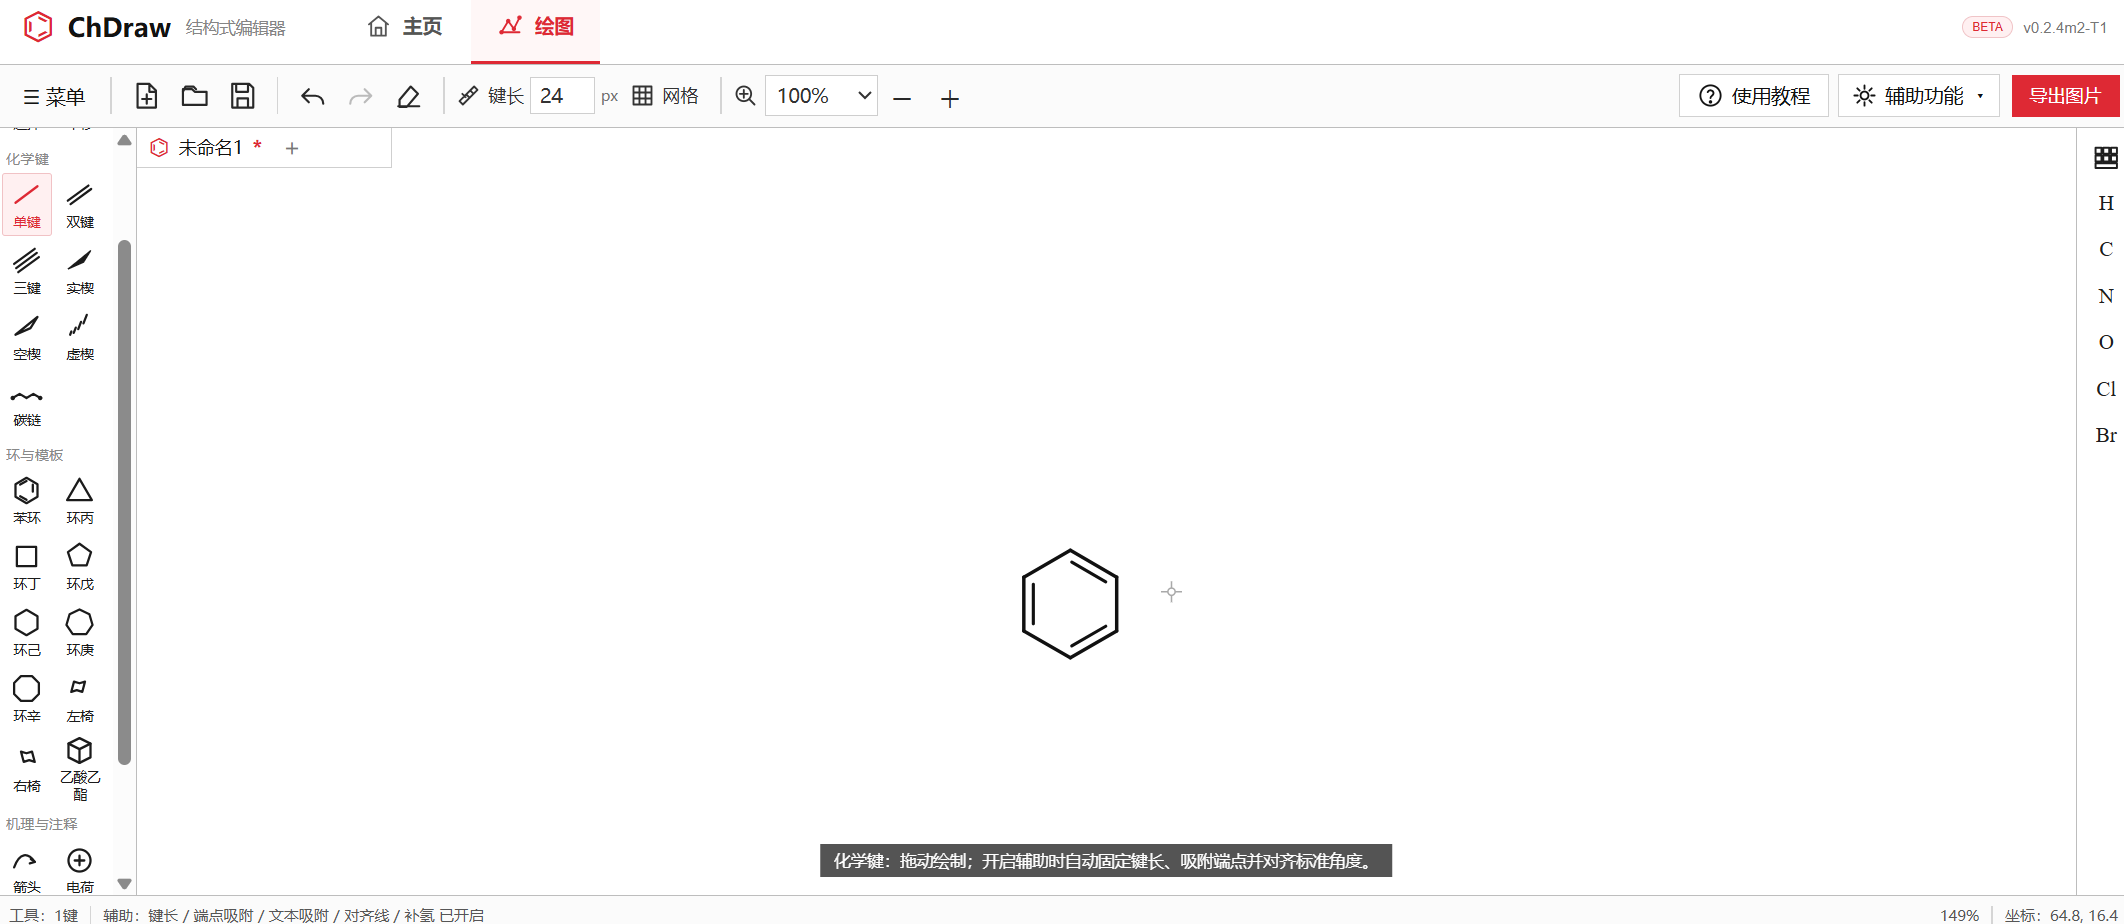Select the arrow (箭头) annotation tool
2124x924 pixels.
[x=27, y=870]
